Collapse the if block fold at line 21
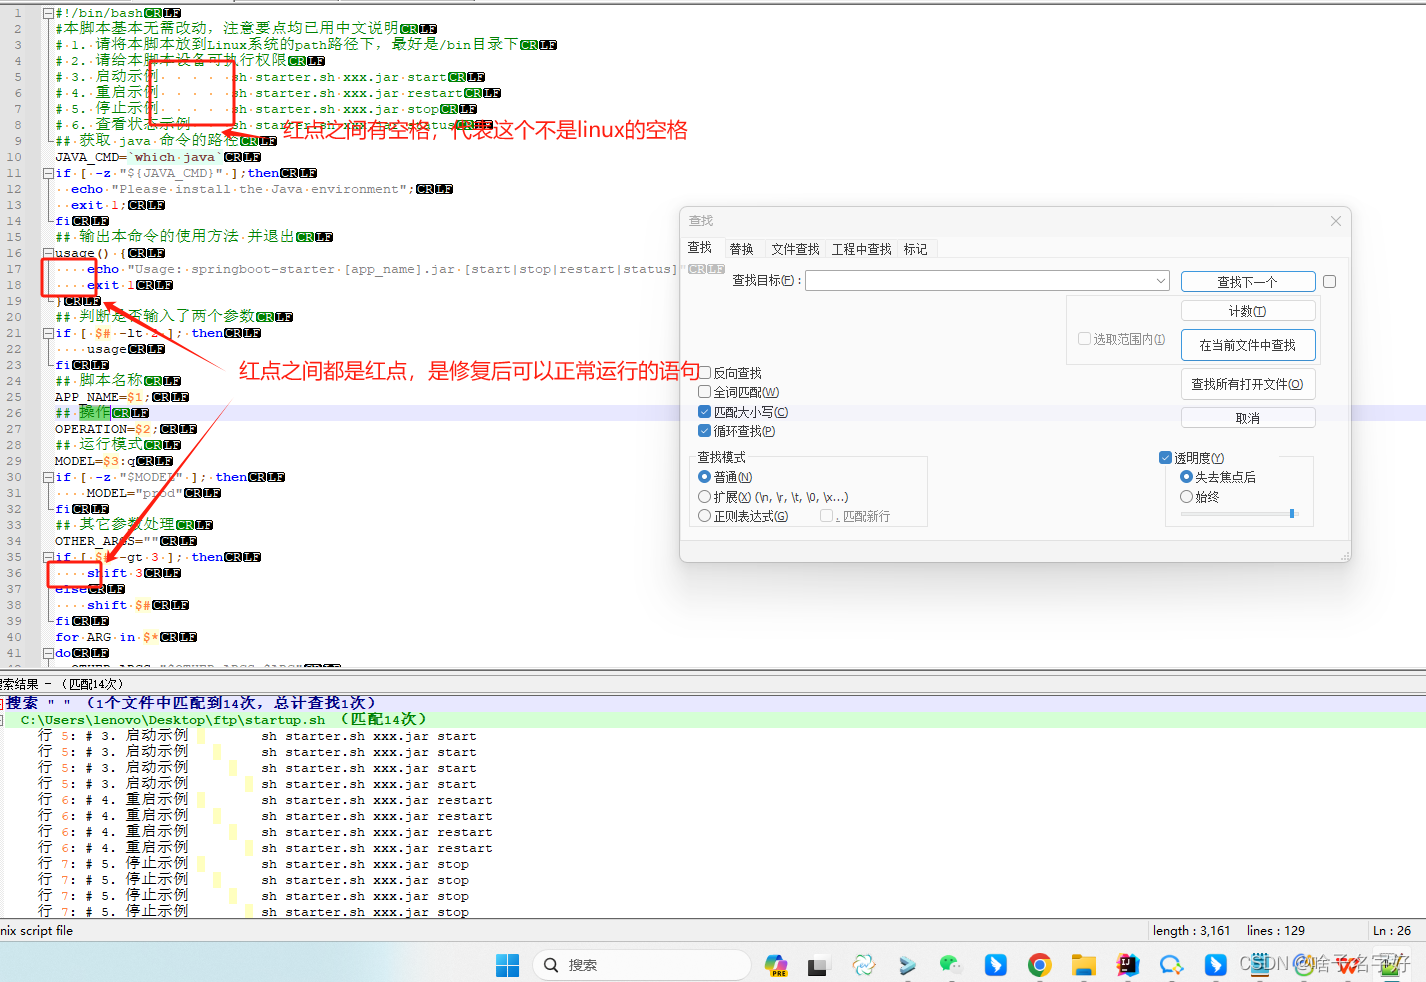 48,333
